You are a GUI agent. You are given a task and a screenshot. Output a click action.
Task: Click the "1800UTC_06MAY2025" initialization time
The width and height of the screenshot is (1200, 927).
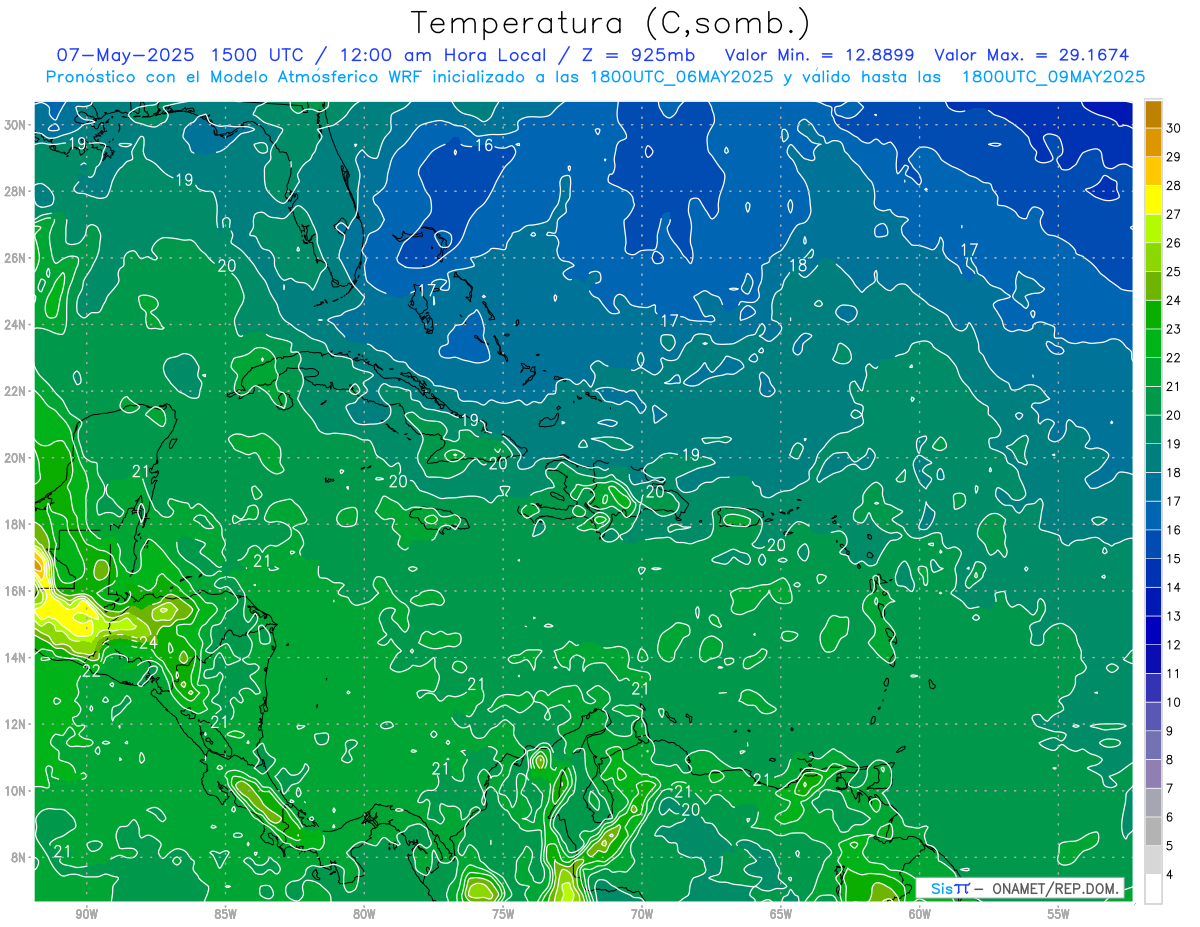(x=681, y=77)
